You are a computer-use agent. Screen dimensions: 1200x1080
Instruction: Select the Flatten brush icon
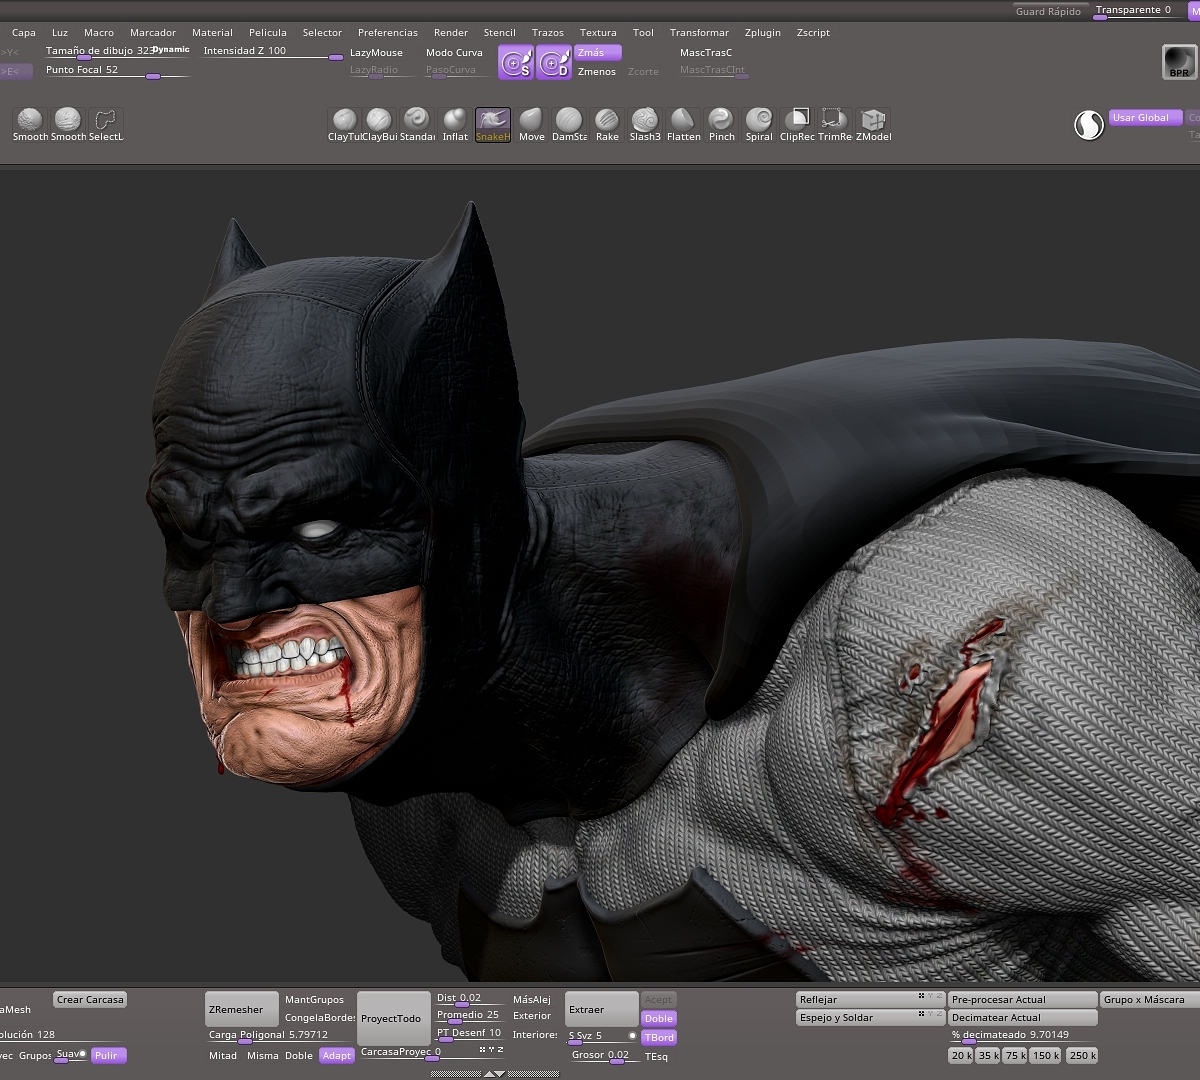(683, 121)
